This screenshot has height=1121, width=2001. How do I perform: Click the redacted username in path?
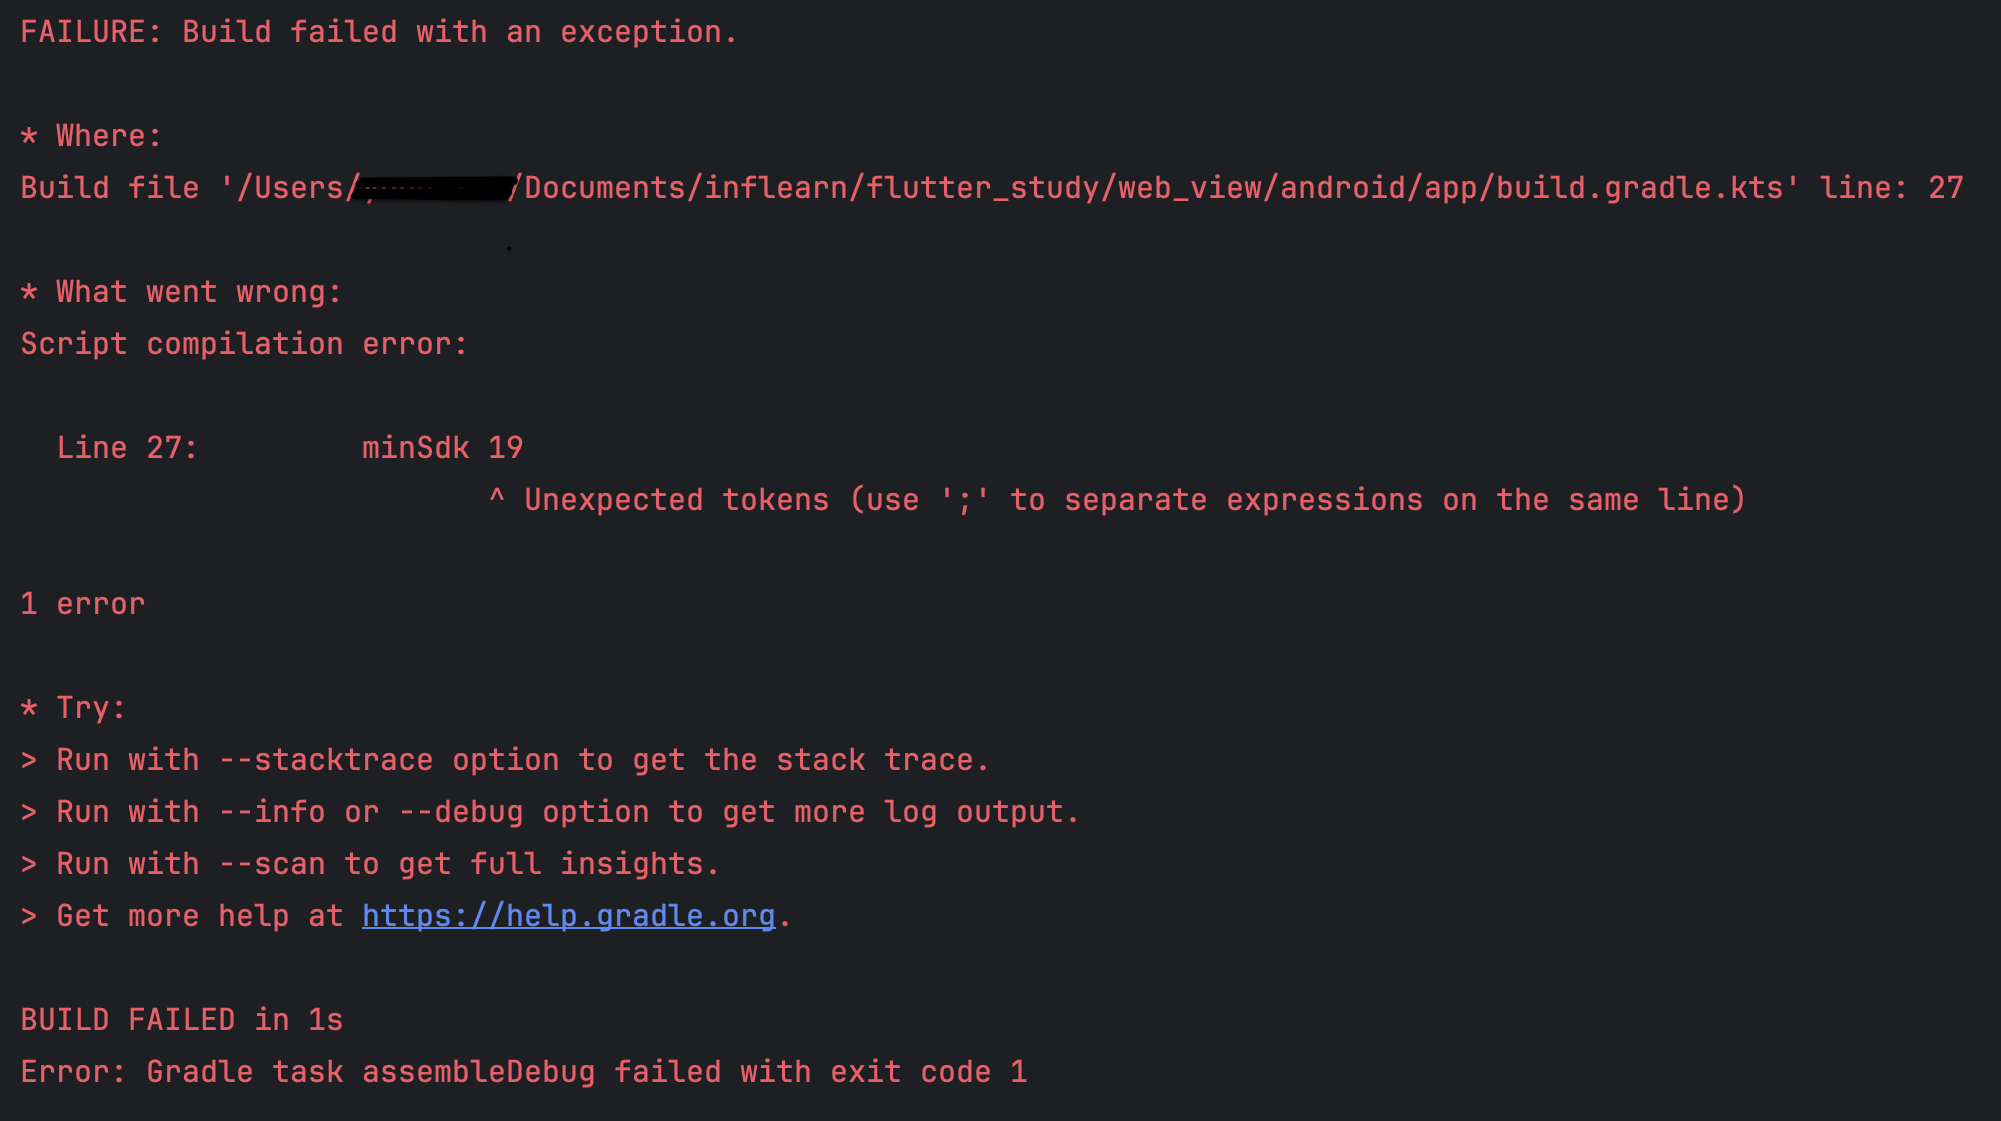(434, 188)
